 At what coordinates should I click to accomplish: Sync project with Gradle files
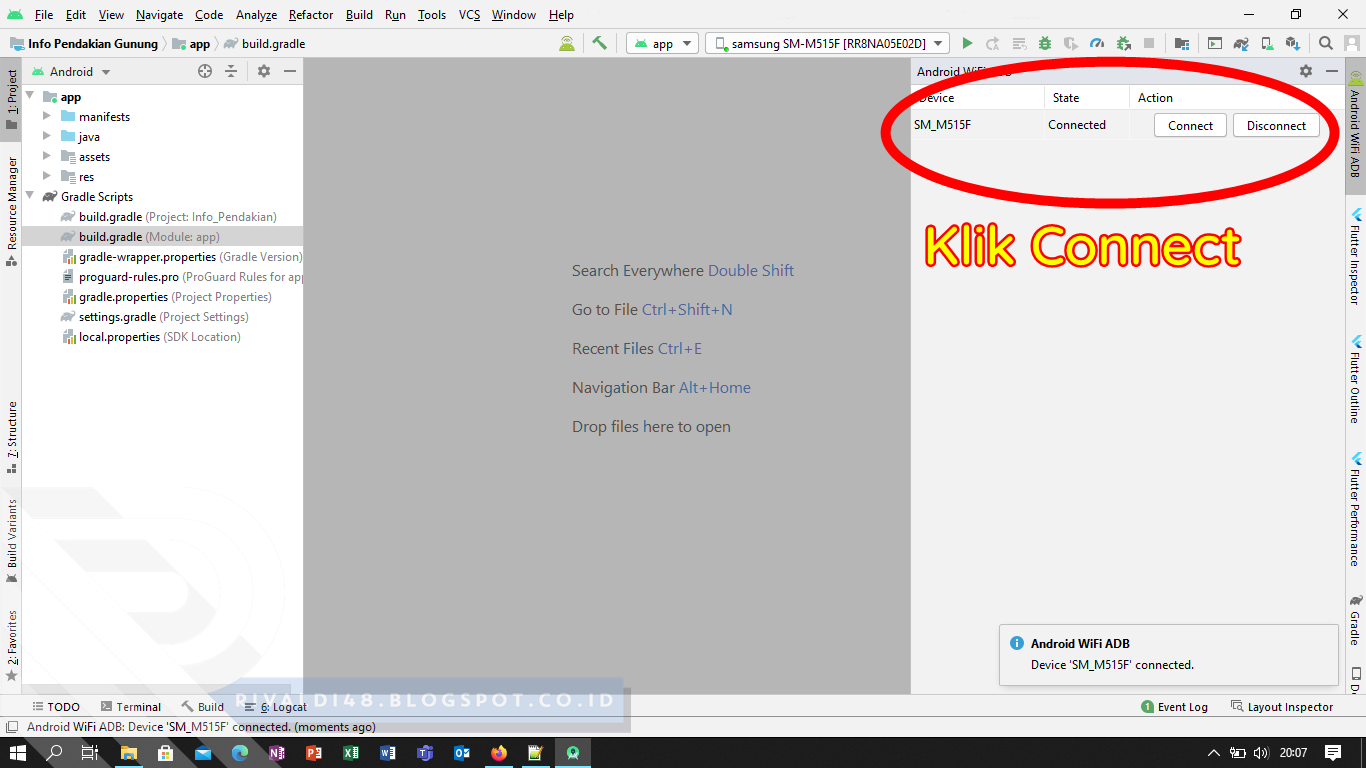click(1241, 43)
